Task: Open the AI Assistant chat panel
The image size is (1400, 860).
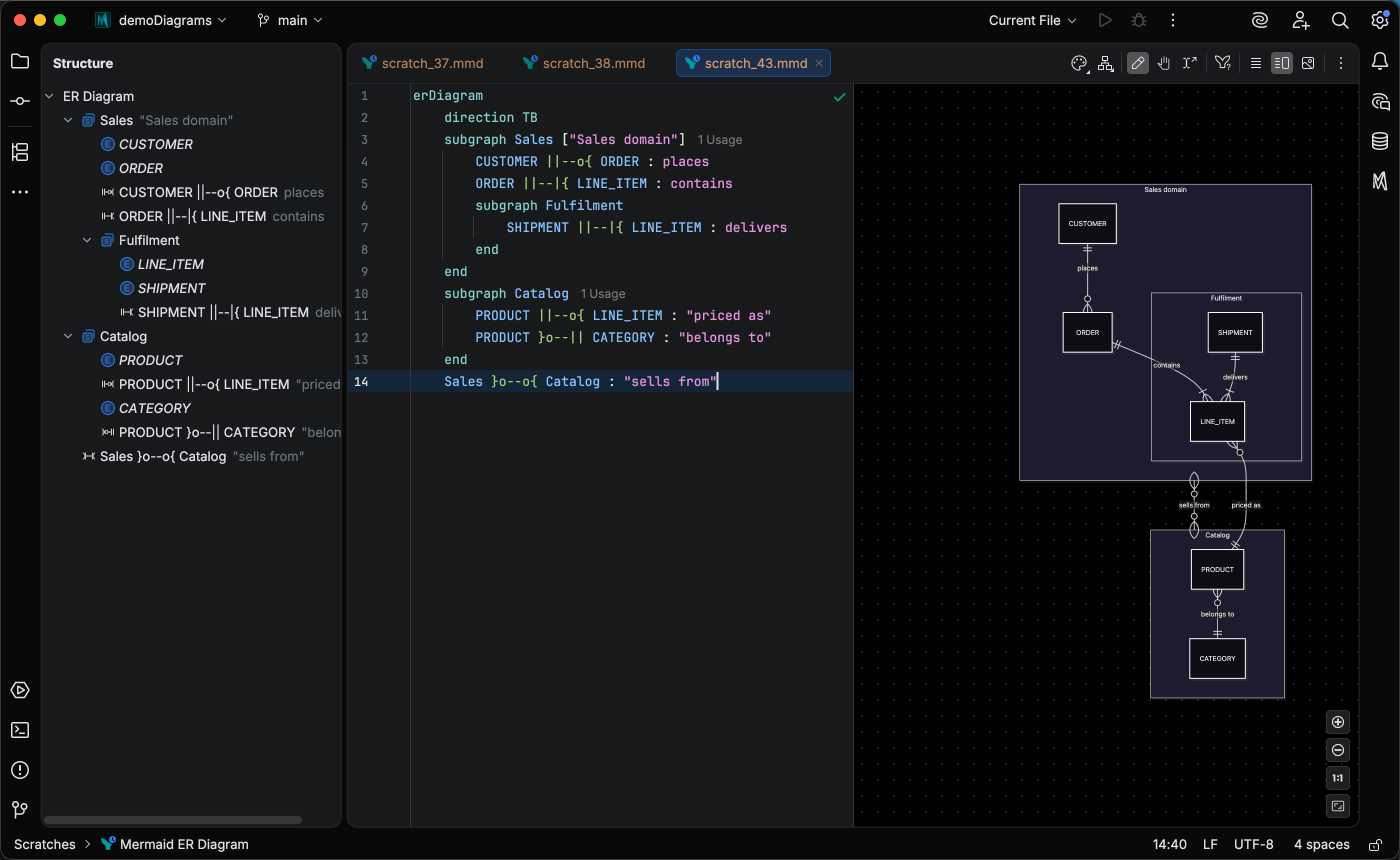Action: (1380, 101)
